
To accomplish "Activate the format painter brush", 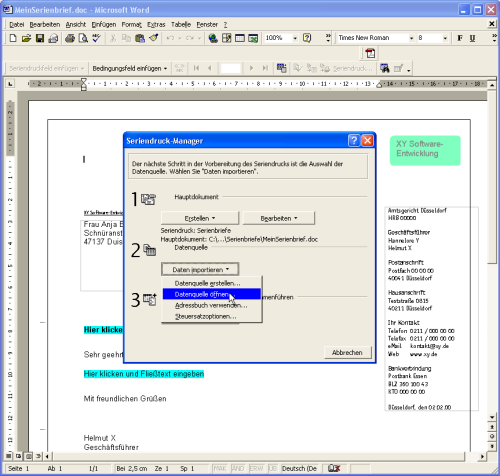I will pos(153,38).
